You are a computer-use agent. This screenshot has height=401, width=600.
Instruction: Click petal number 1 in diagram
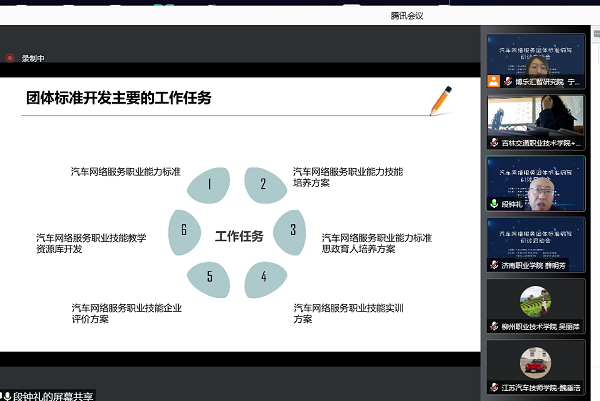(209, 184)
